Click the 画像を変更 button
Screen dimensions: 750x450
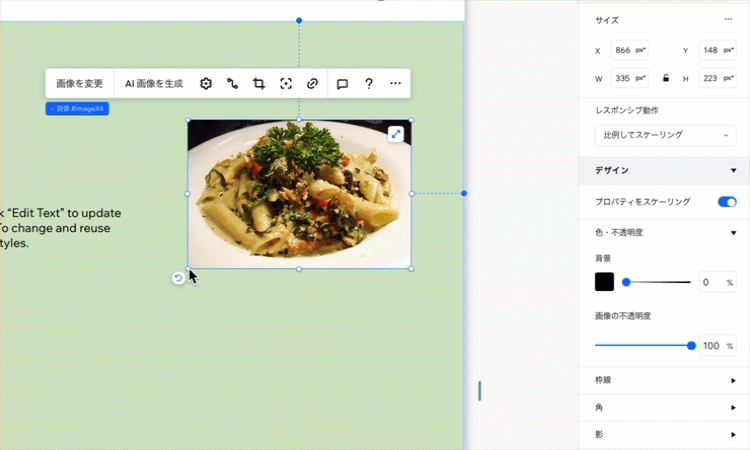click(x=79, y=84)
